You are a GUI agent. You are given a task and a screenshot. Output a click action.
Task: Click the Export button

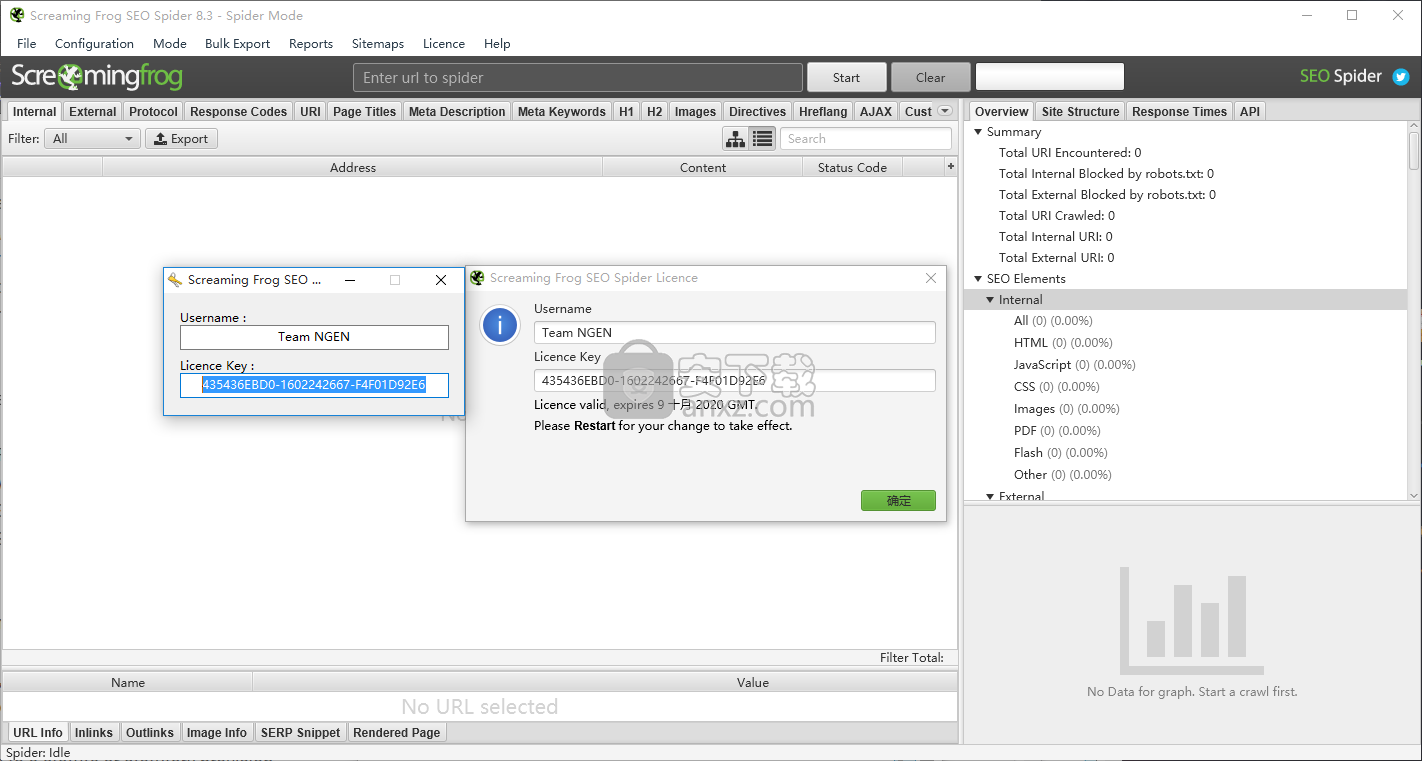coord(181,139)
